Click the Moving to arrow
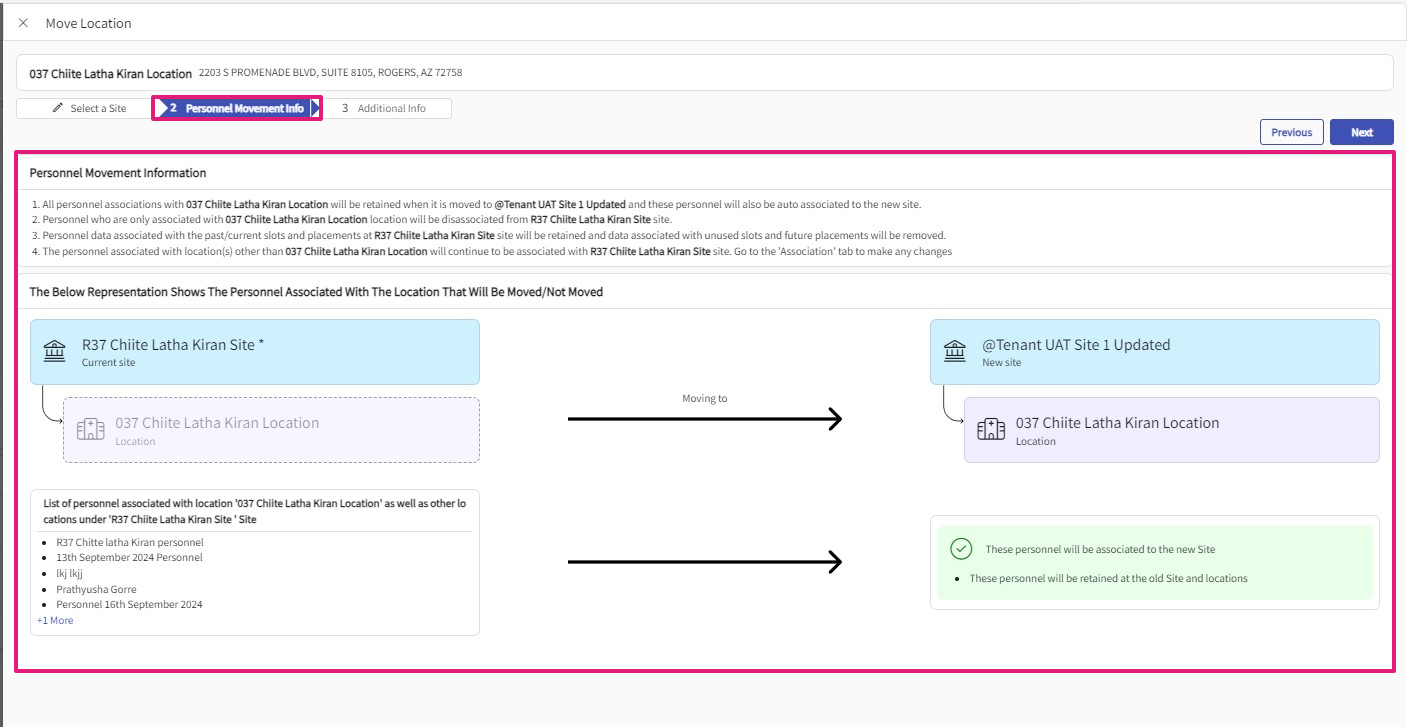 point(705,419)
